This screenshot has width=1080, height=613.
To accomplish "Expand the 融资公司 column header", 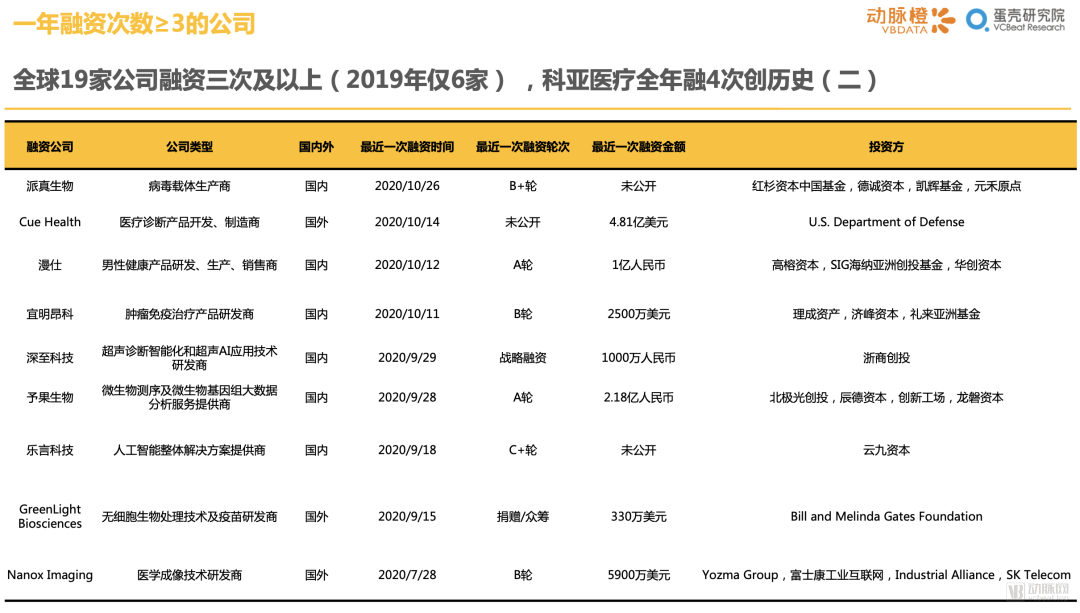I will pos(48,146).
